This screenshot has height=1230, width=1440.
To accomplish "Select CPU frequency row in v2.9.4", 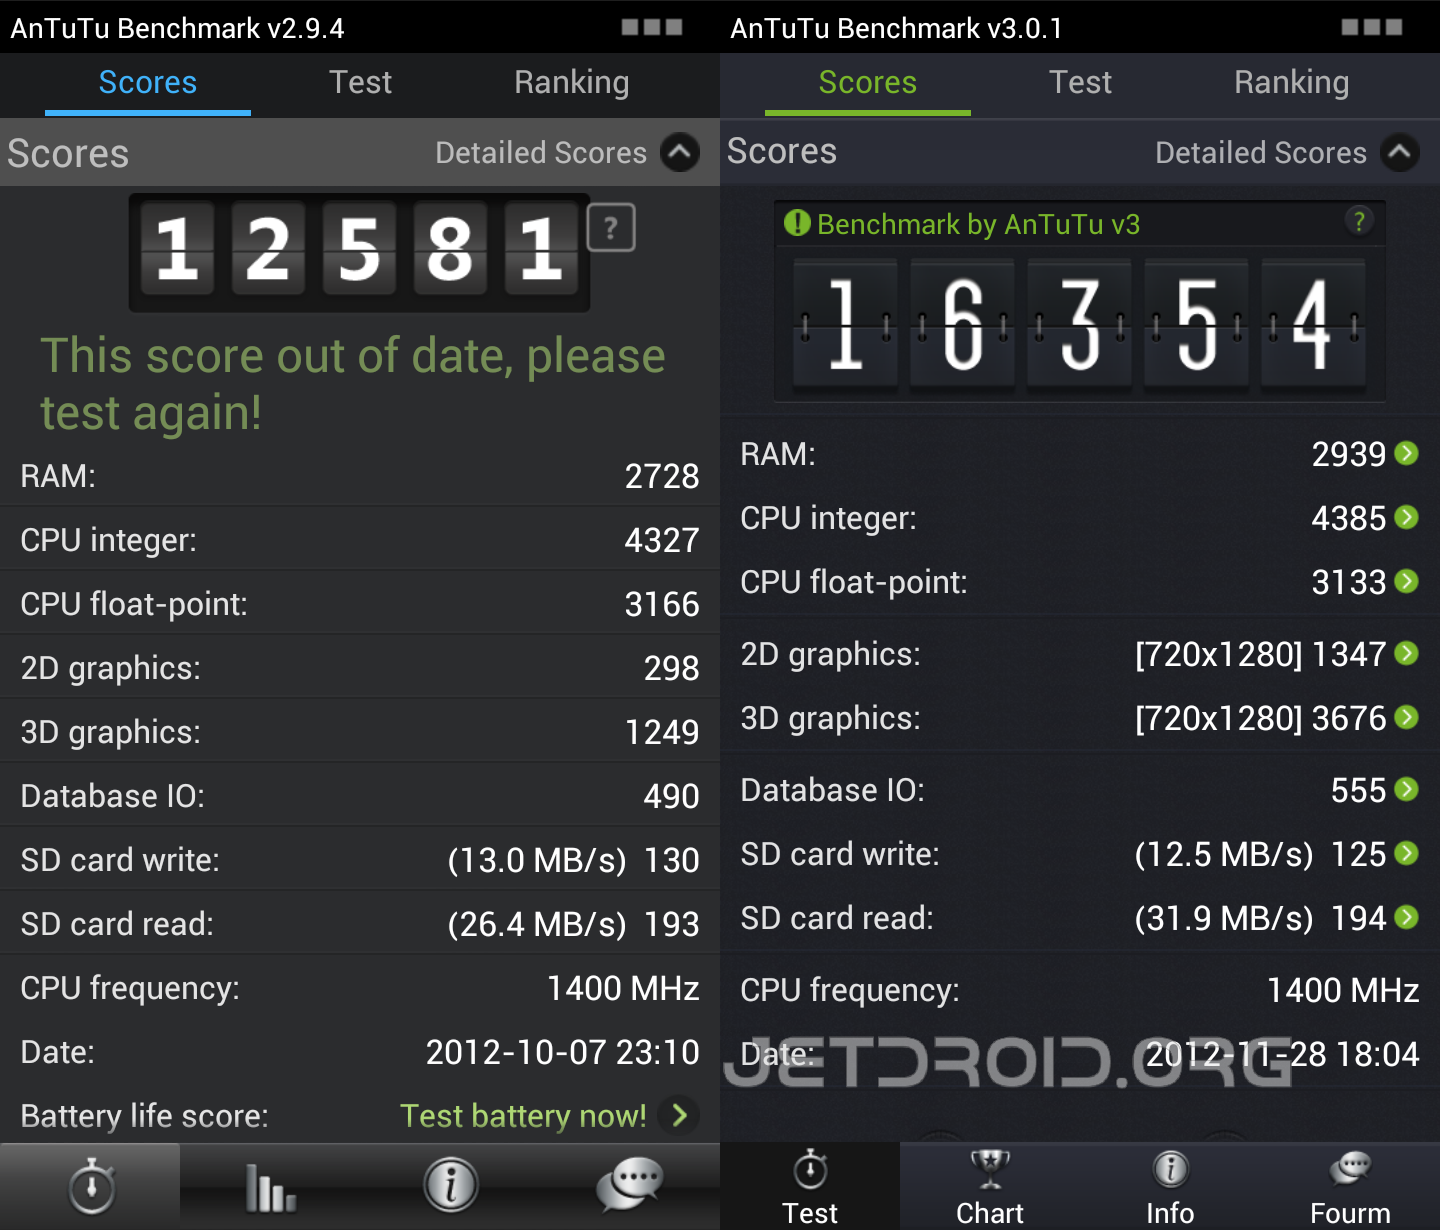I will 360,988.
